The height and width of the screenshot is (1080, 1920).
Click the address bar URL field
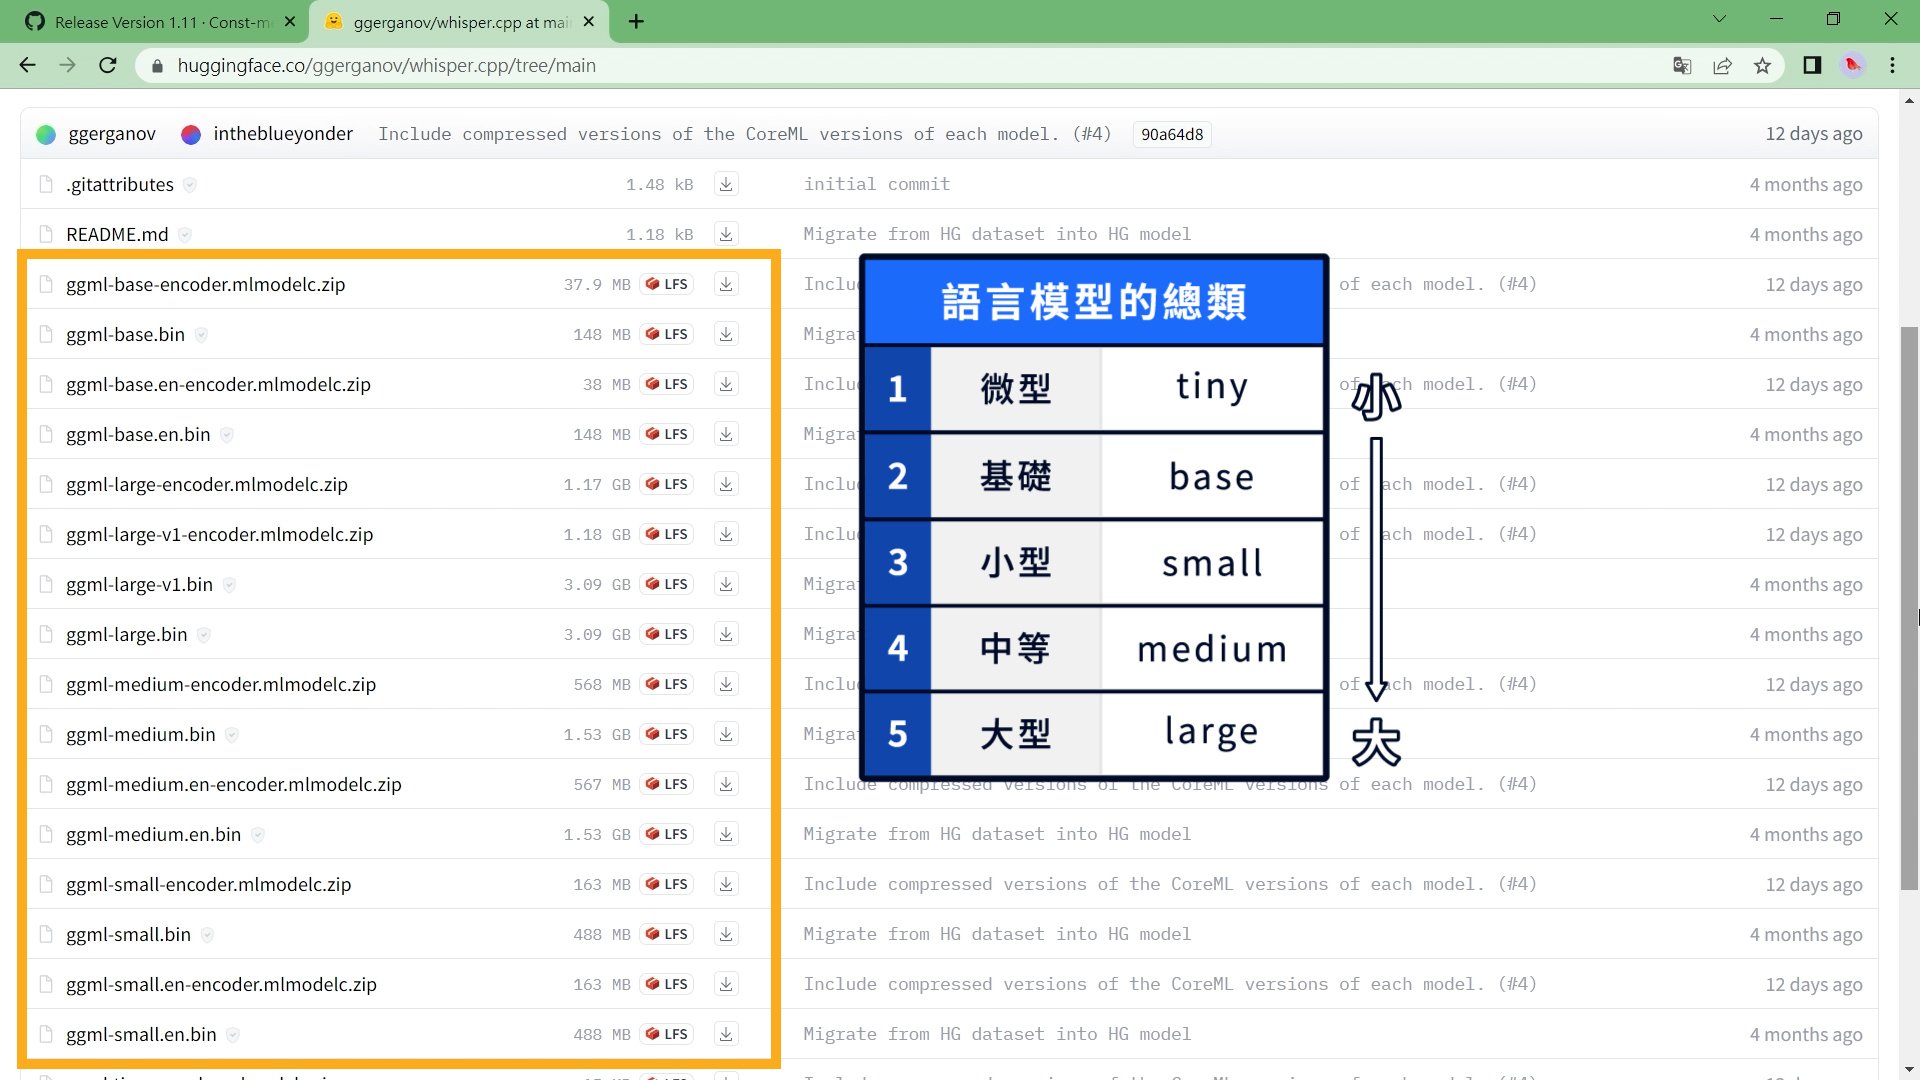[x=900, y=65]
